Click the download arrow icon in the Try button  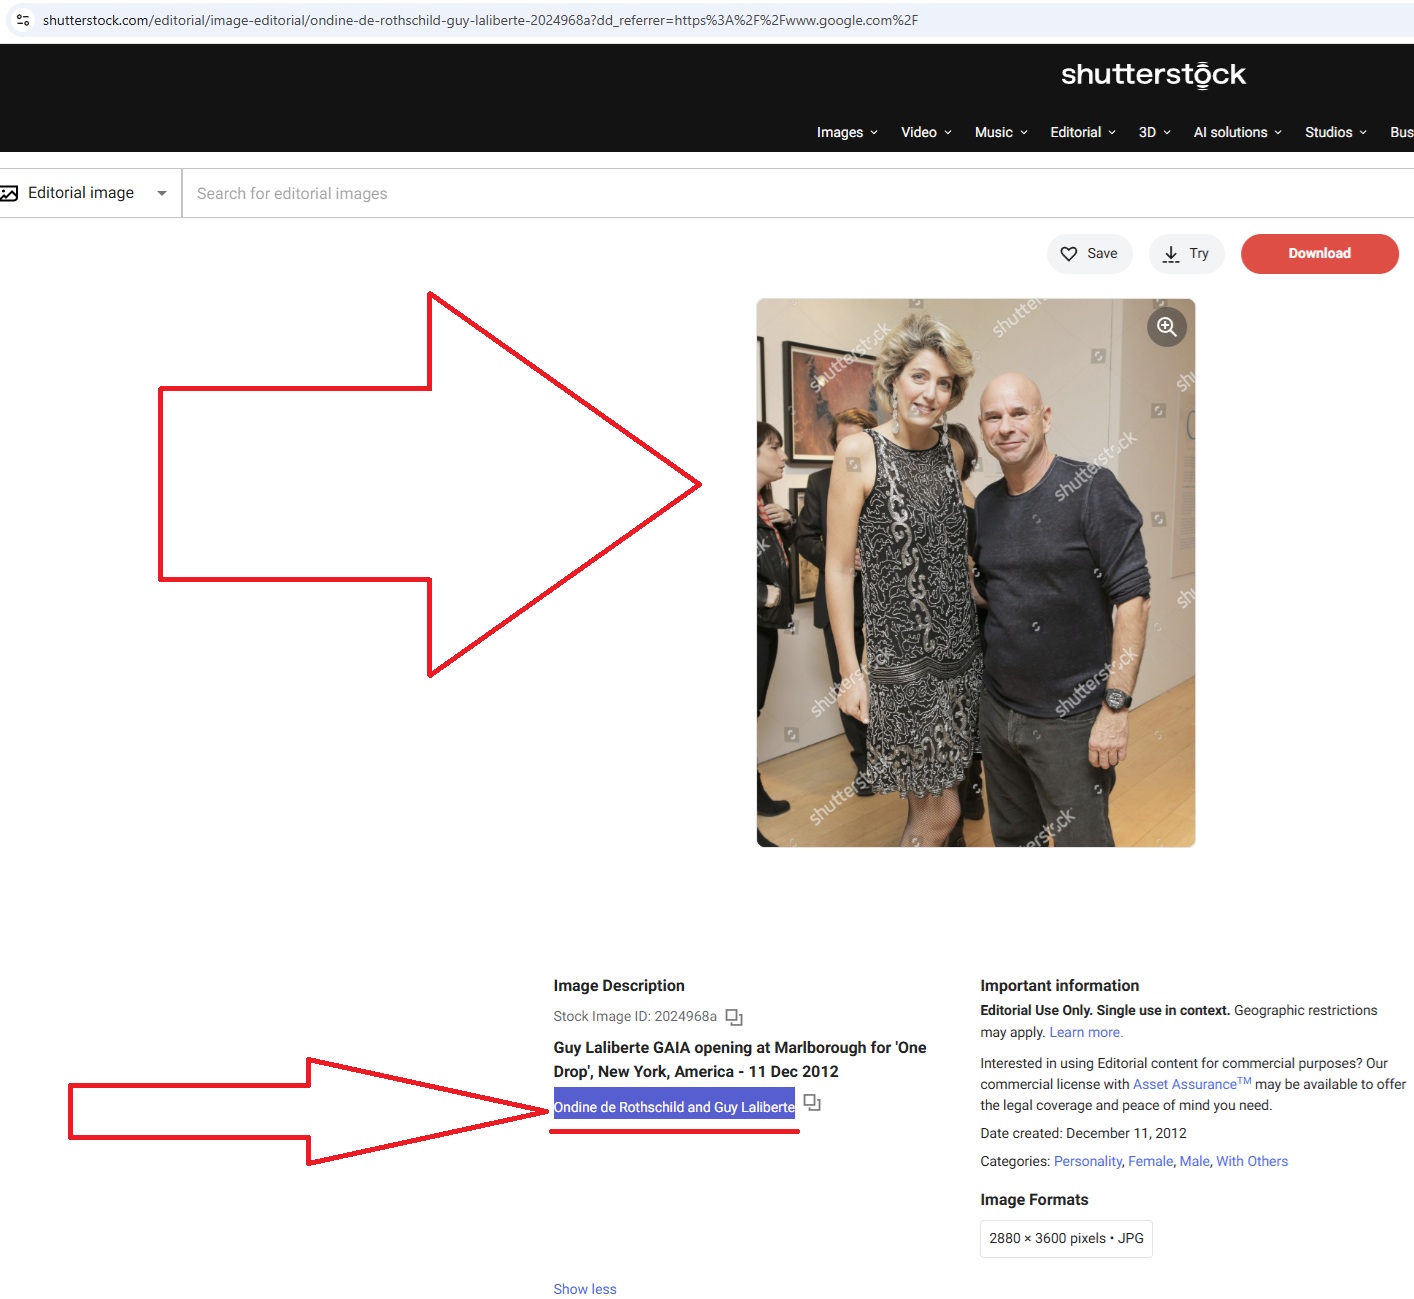coord(1171,254)
